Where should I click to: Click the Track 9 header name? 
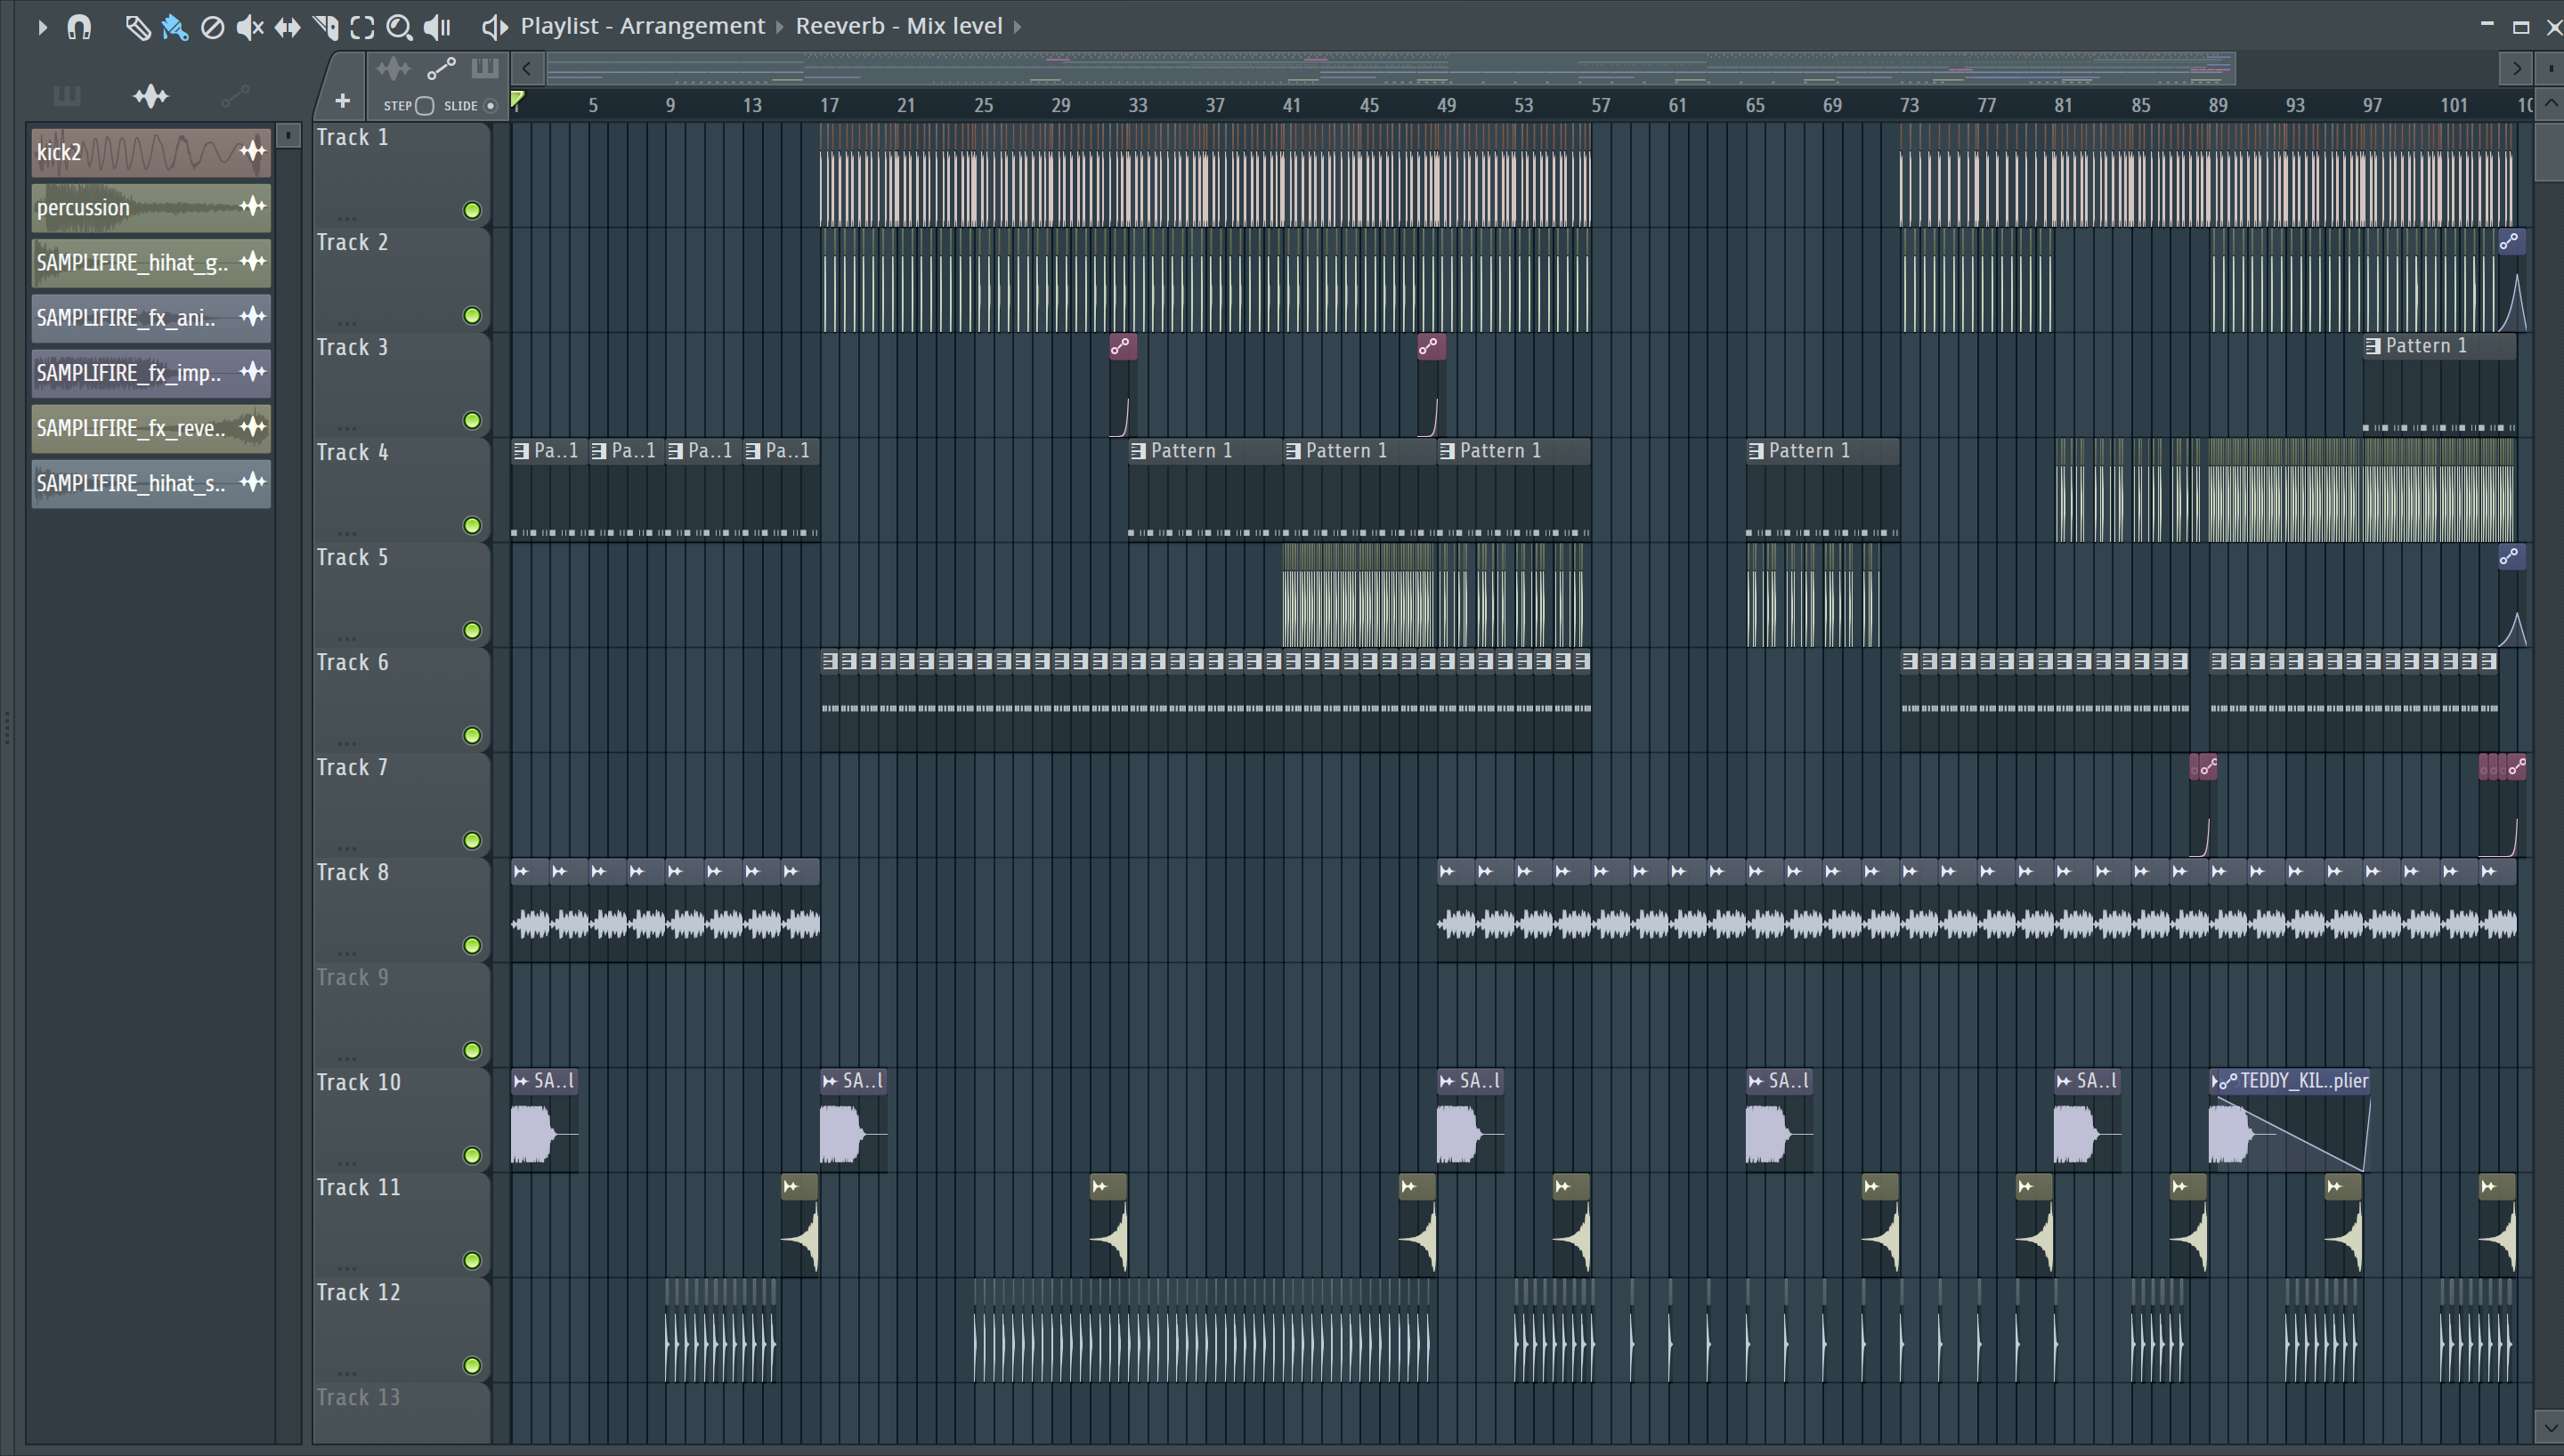tap(353, 977)
